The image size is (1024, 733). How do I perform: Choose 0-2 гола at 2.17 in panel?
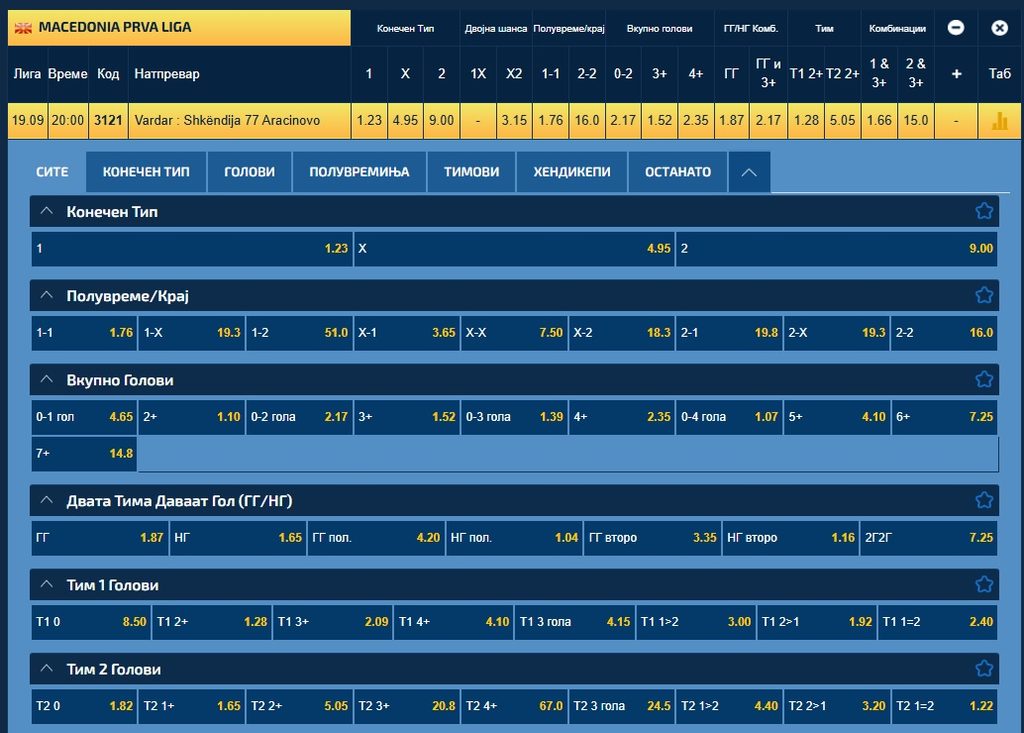click(299, 417)
